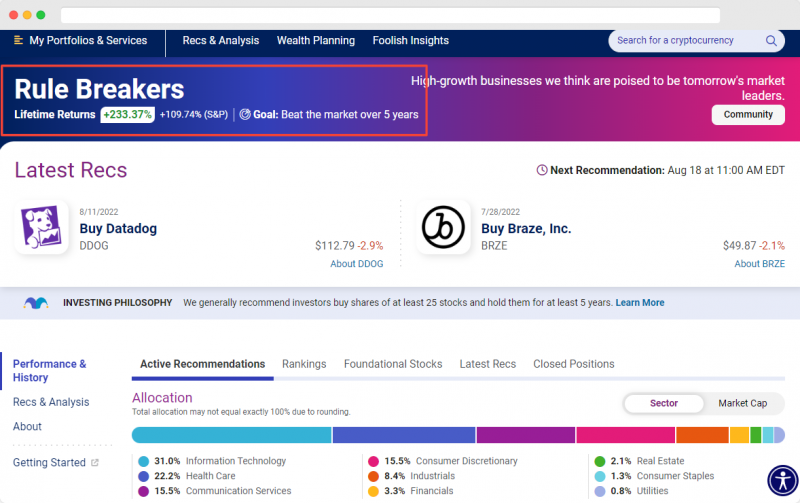This screenshot has width=800, height=503.
Task: Click the Buy Braze, Inc. recommendation title
Action: pyautogui.click(x=526, y=229)
